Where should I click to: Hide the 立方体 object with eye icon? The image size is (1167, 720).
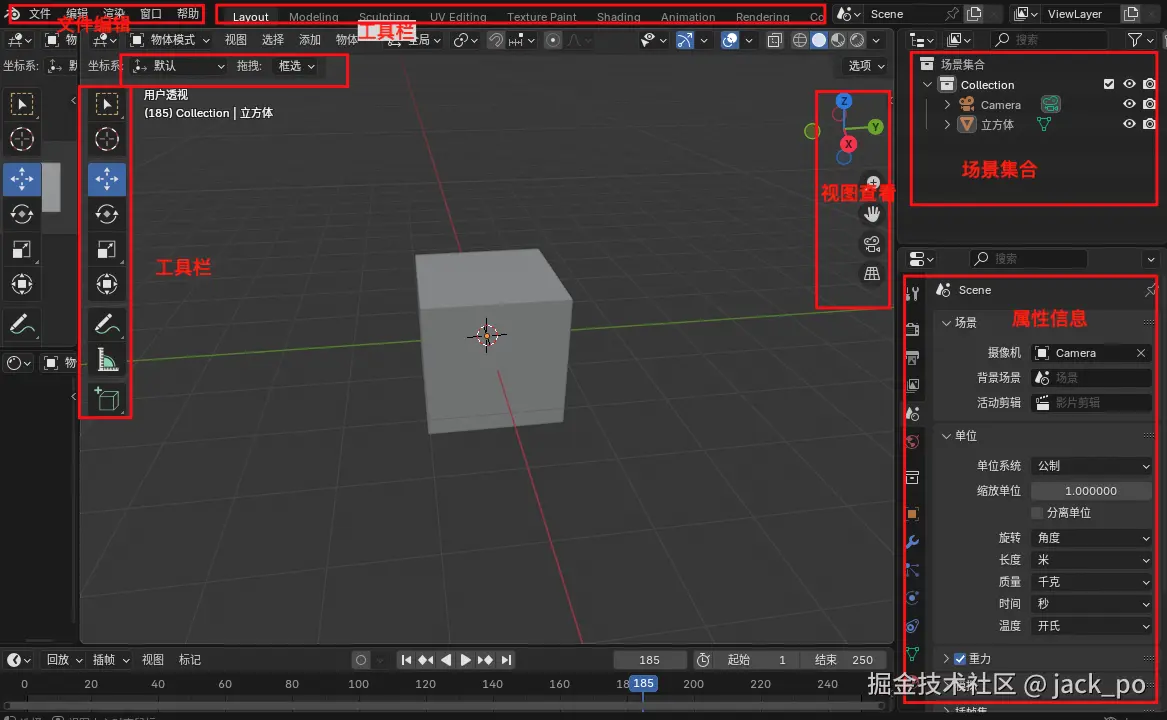(1129, 124)
